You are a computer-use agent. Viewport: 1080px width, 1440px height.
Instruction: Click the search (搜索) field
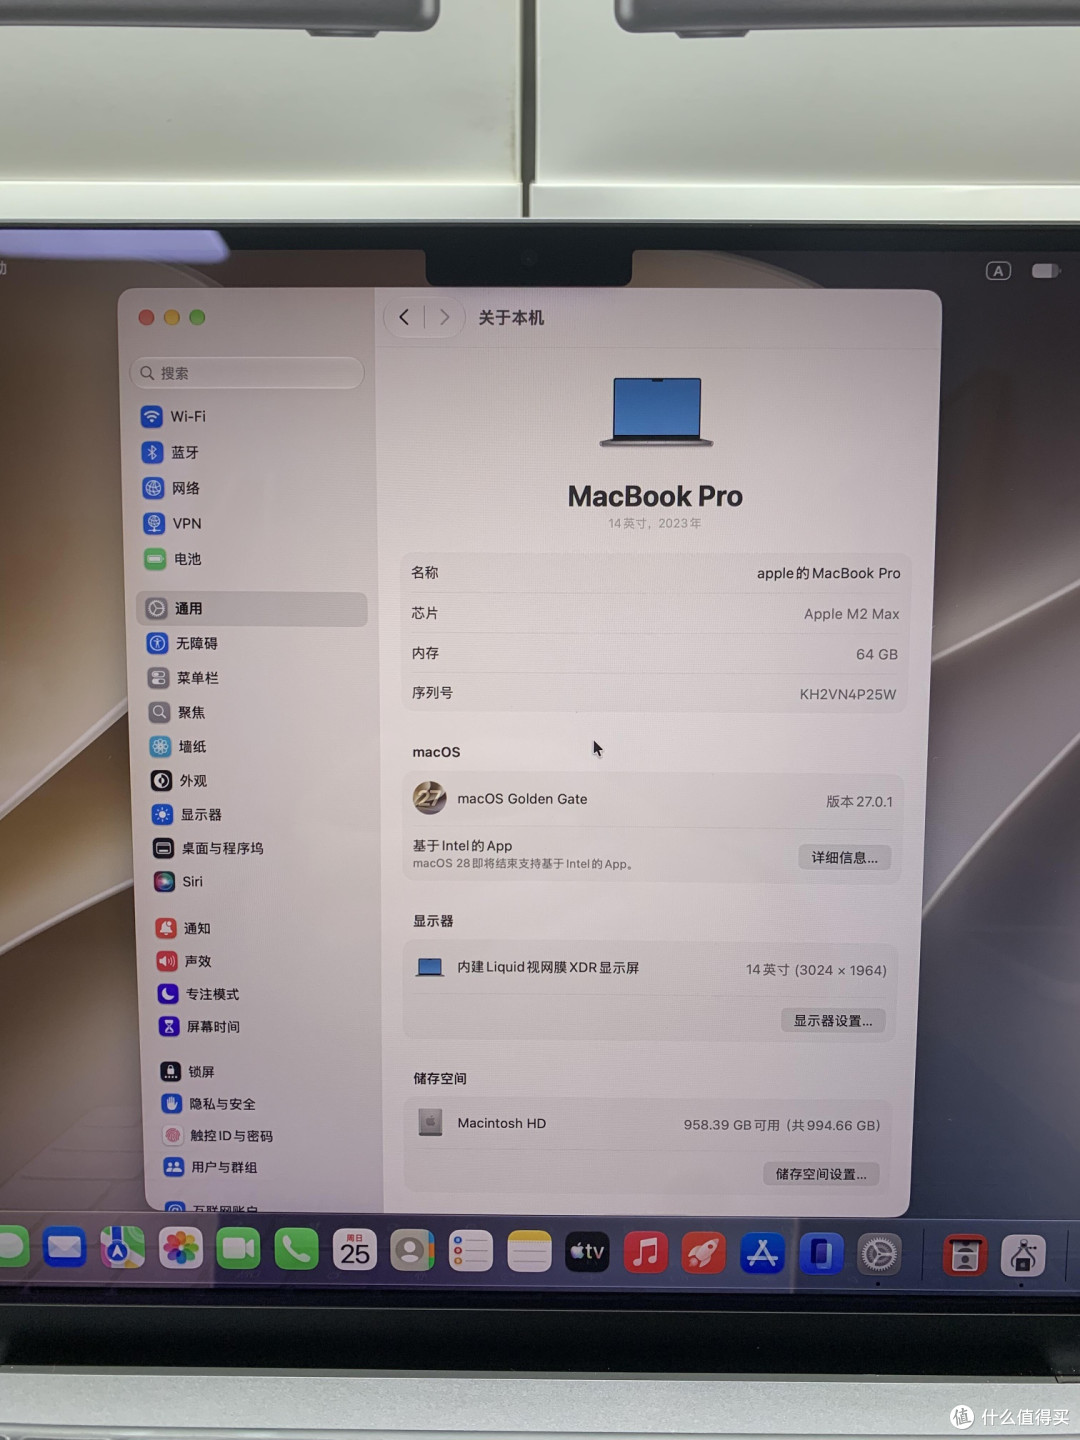pos(247,372)
